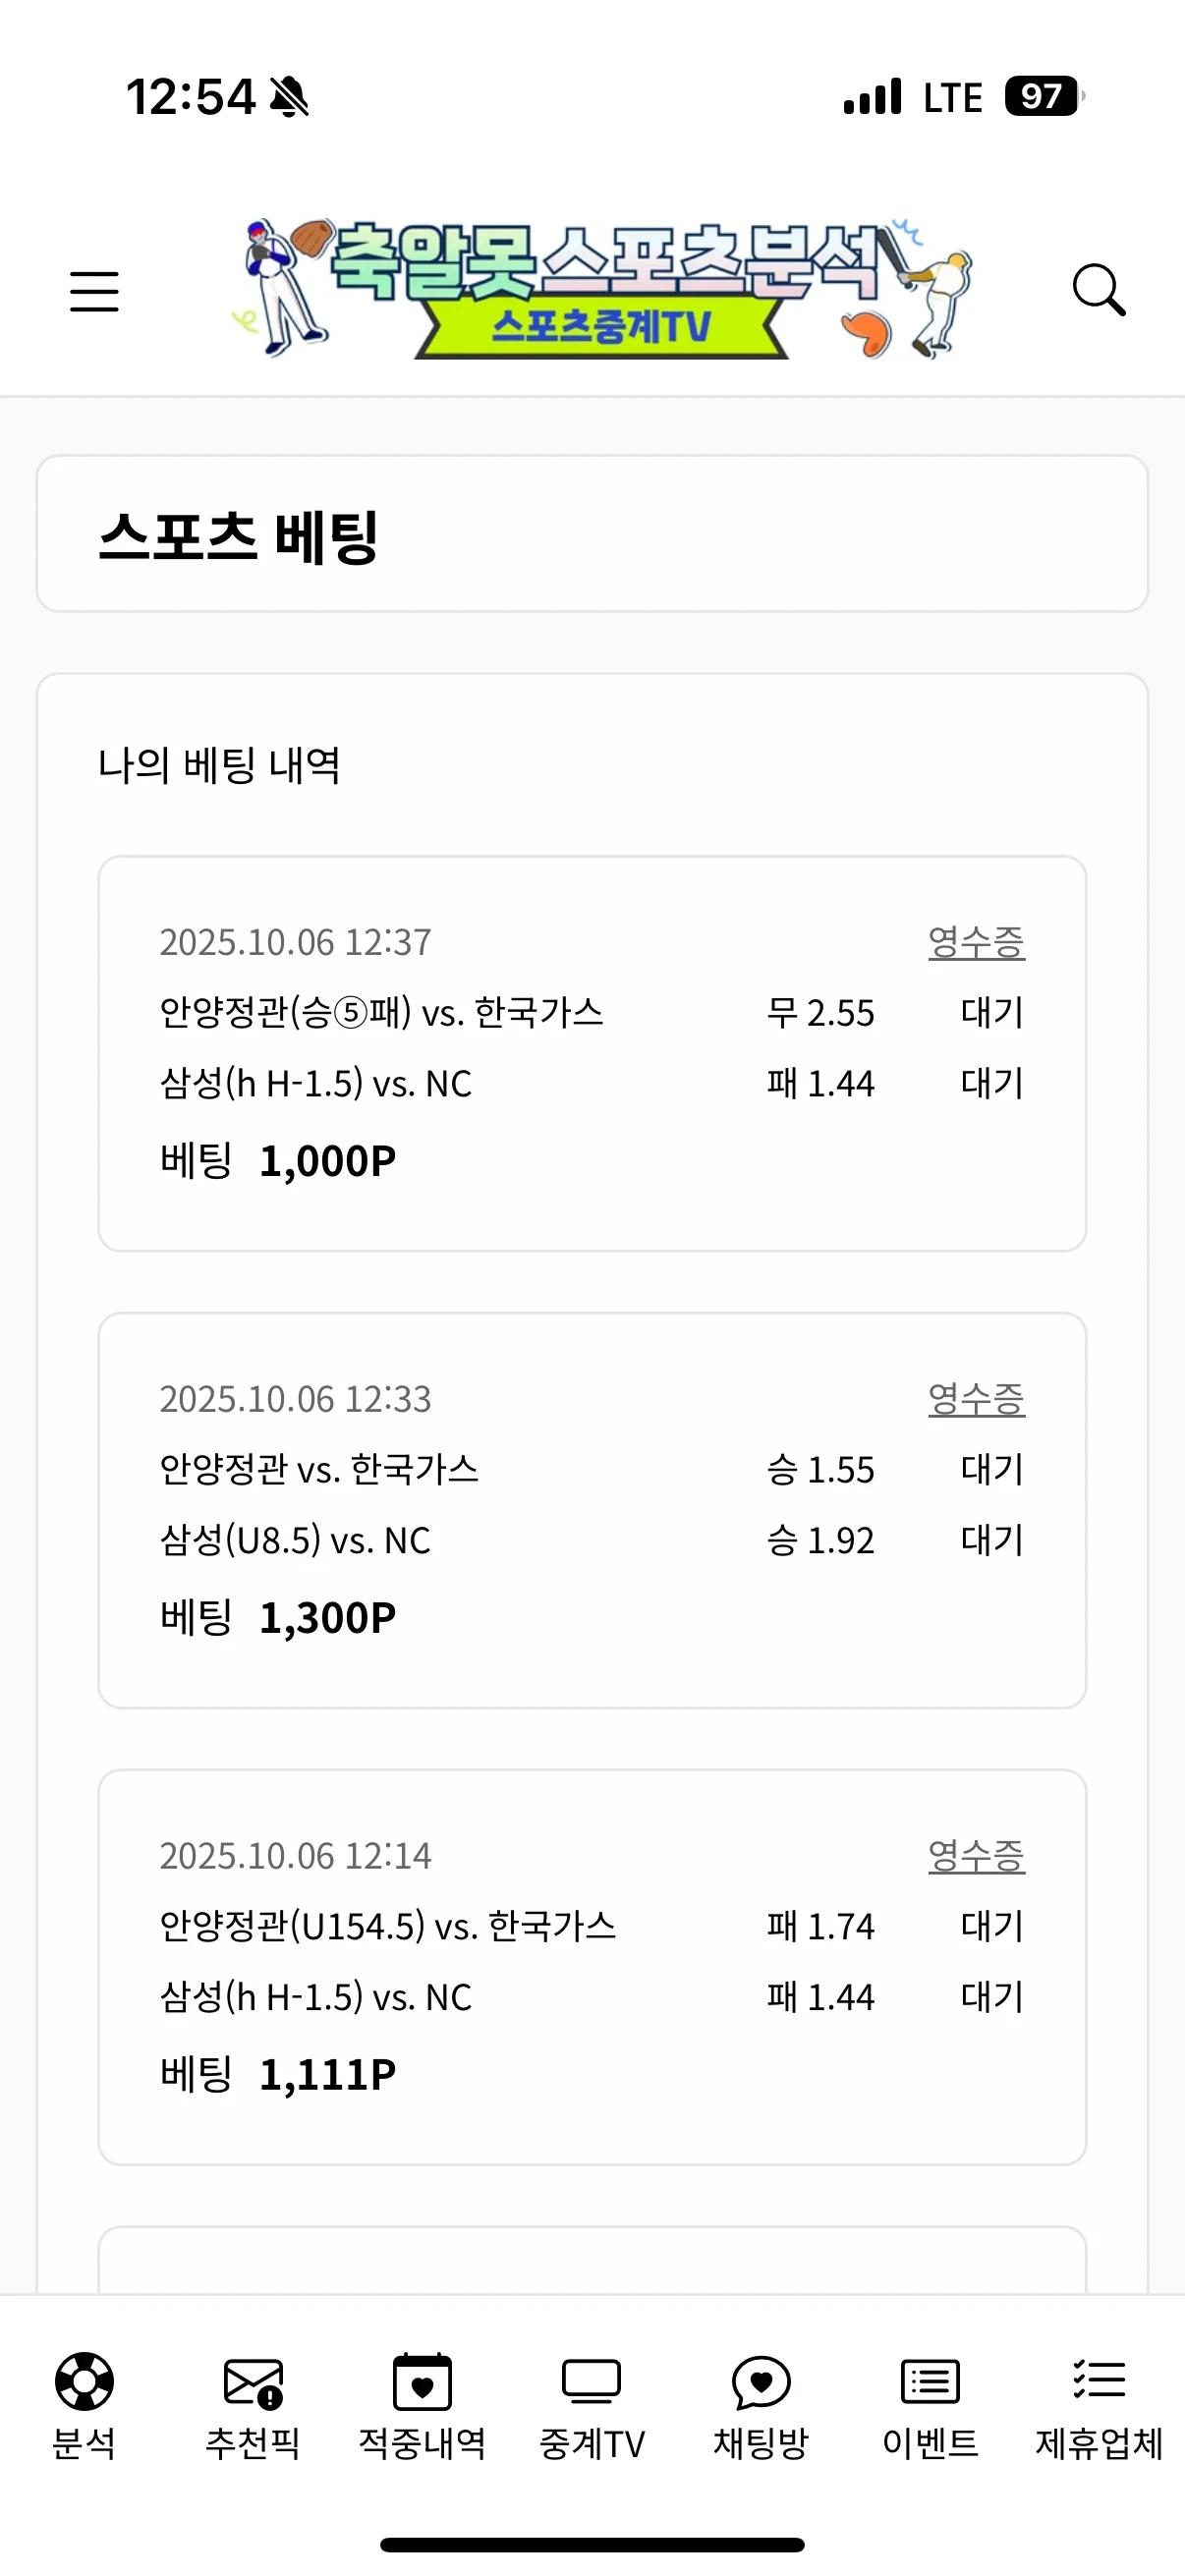
Task: Tap the 스포츠 베팅 page heading
Action: (x=238, y=536)
